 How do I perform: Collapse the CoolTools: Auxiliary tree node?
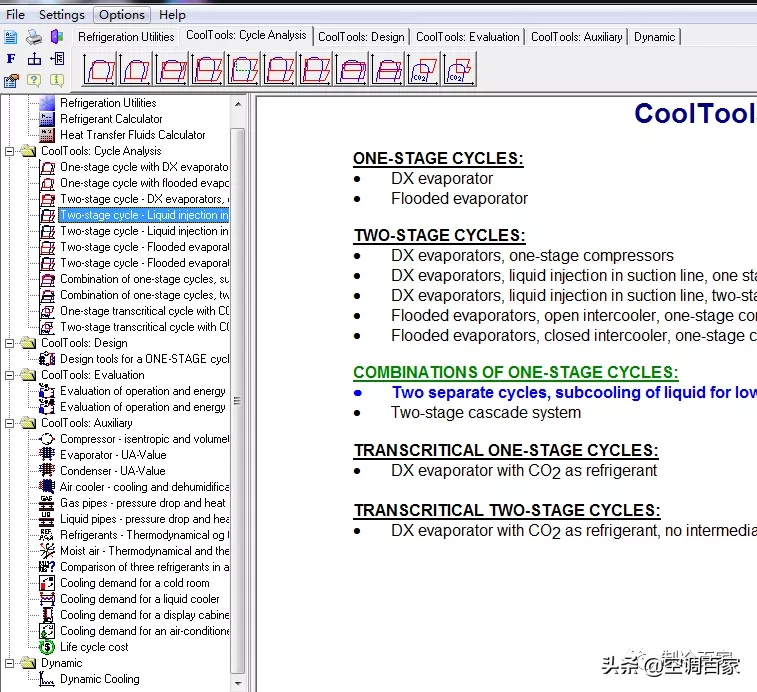[x=9, y=423]
